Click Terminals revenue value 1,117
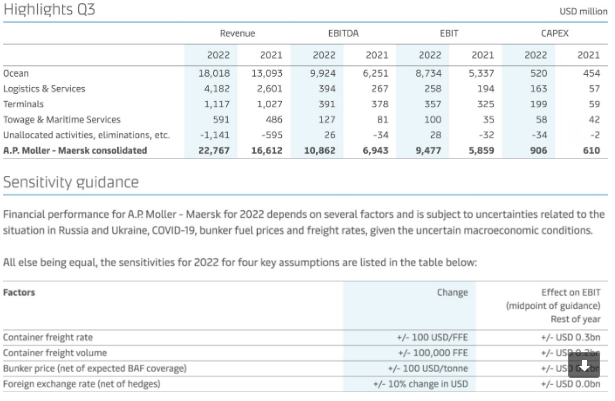Screen dimensions: 615x401 coord(217,104)
